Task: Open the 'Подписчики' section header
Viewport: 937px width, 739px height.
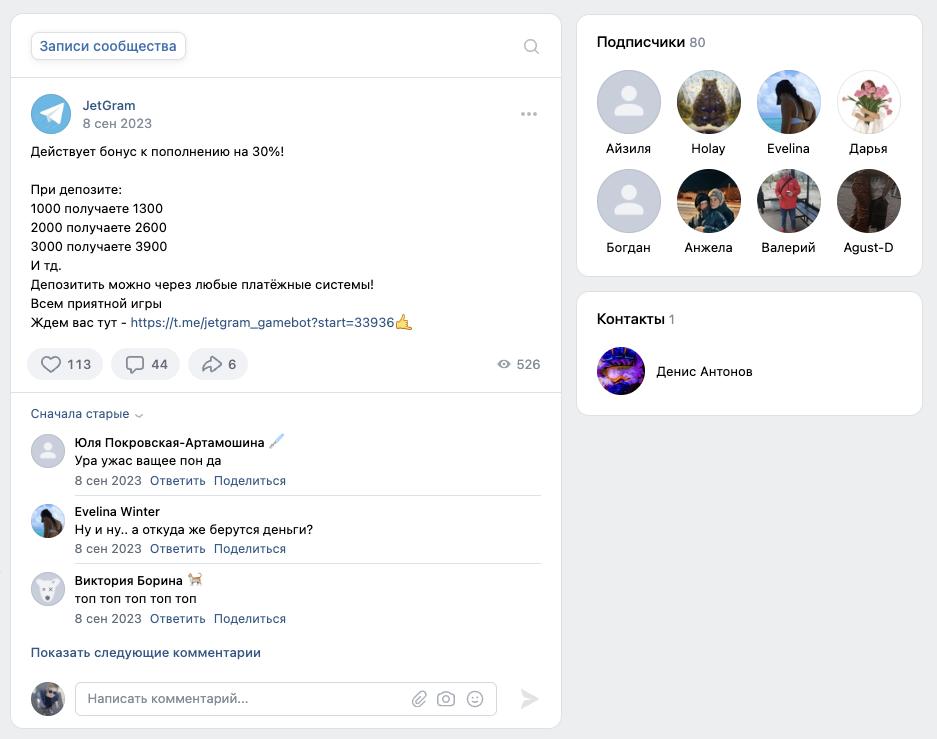Action: [640, 42]
